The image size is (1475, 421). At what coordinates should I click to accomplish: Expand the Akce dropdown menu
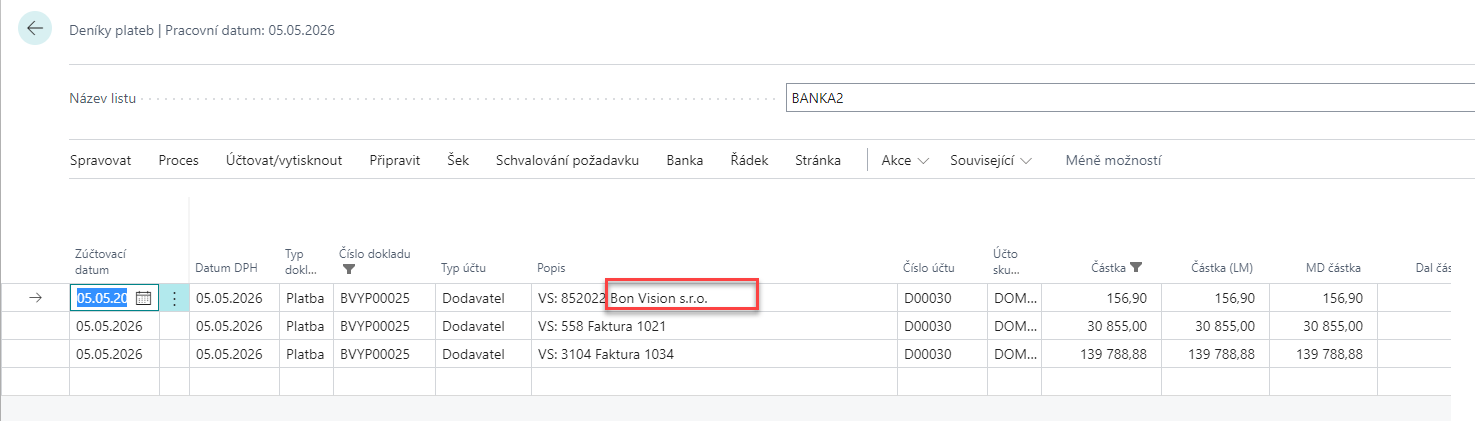pos(905,160)
